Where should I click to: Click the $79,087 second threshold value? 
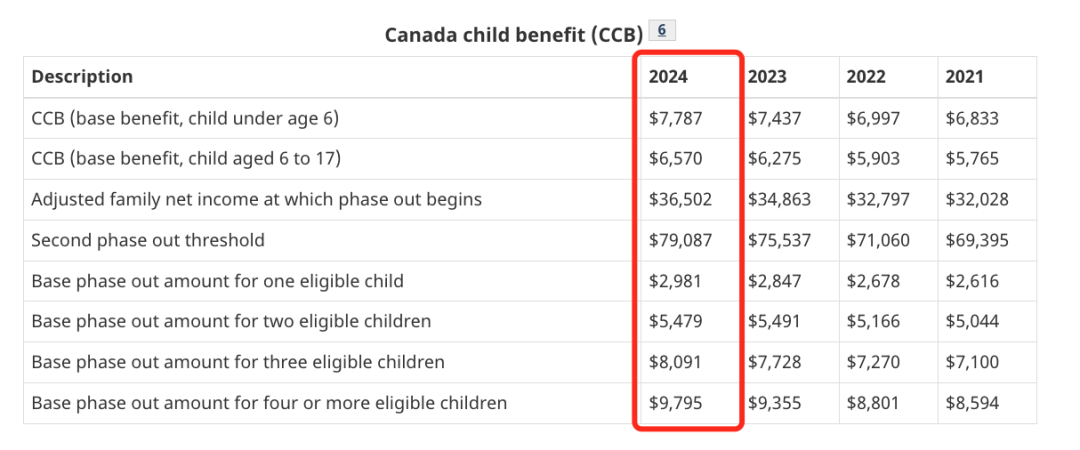(680, 240)
